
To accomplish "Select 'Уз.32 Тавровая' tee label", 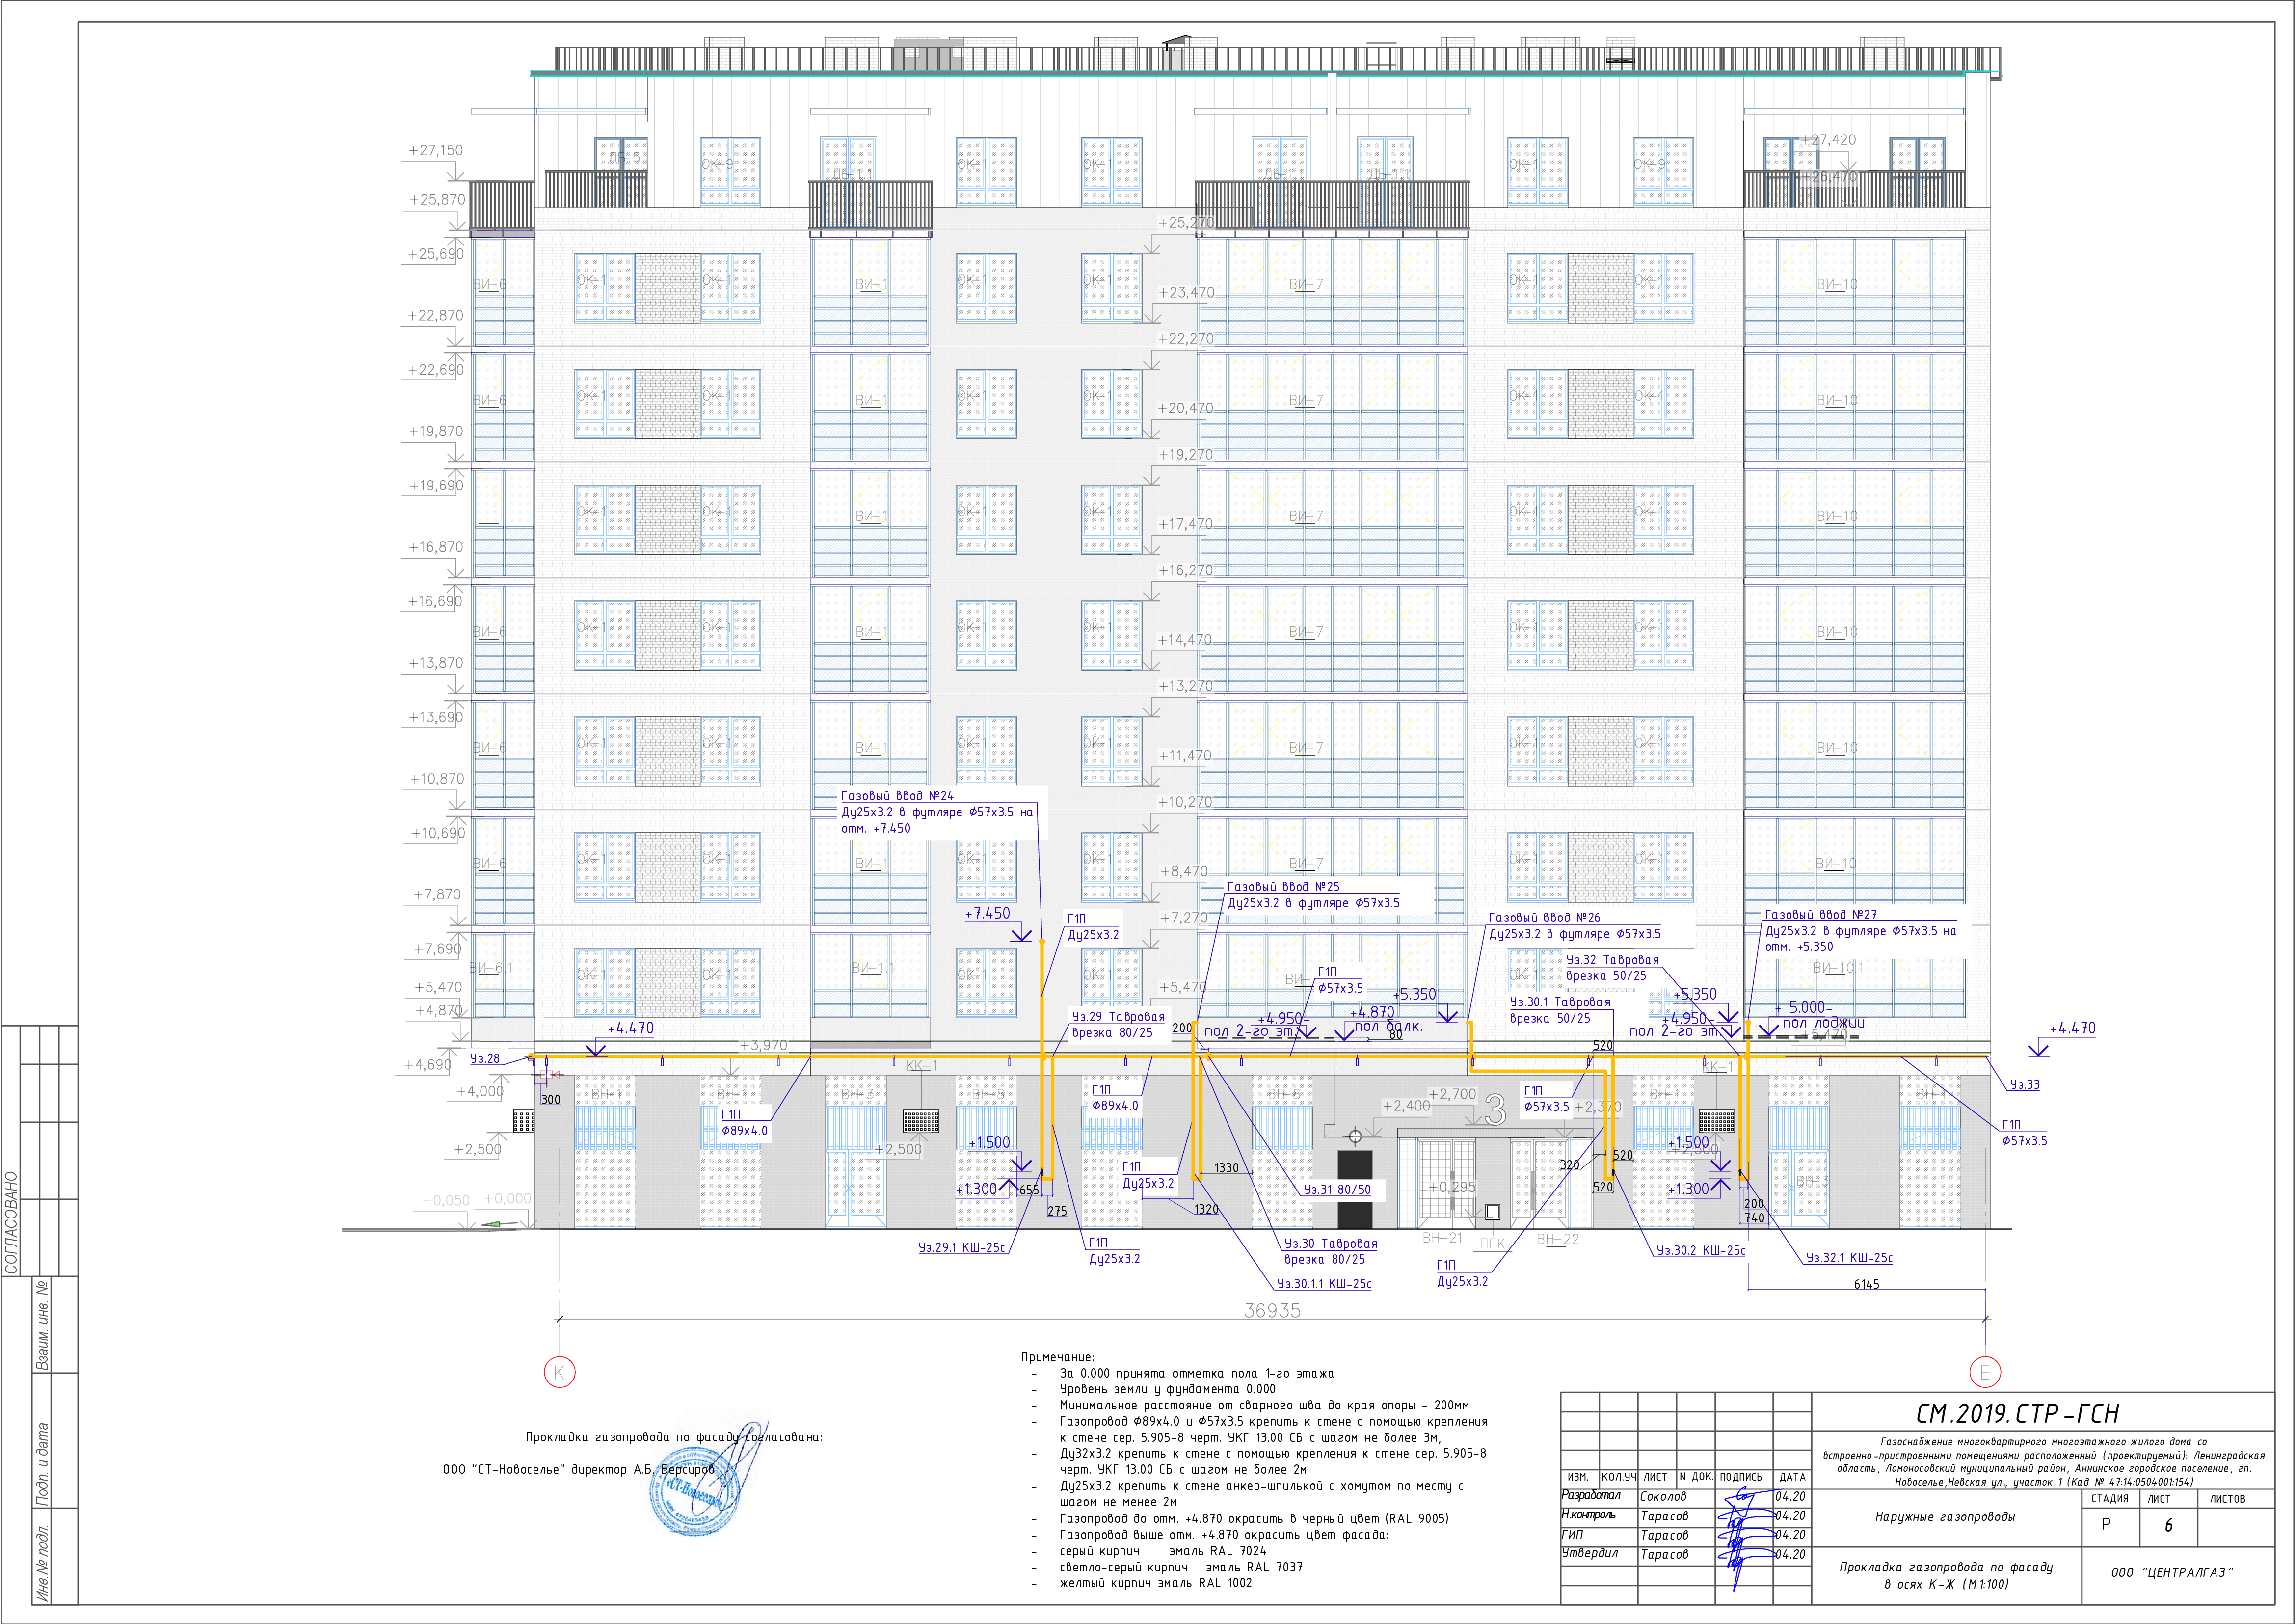I will pyautogui.click(x=1612, y=960).
